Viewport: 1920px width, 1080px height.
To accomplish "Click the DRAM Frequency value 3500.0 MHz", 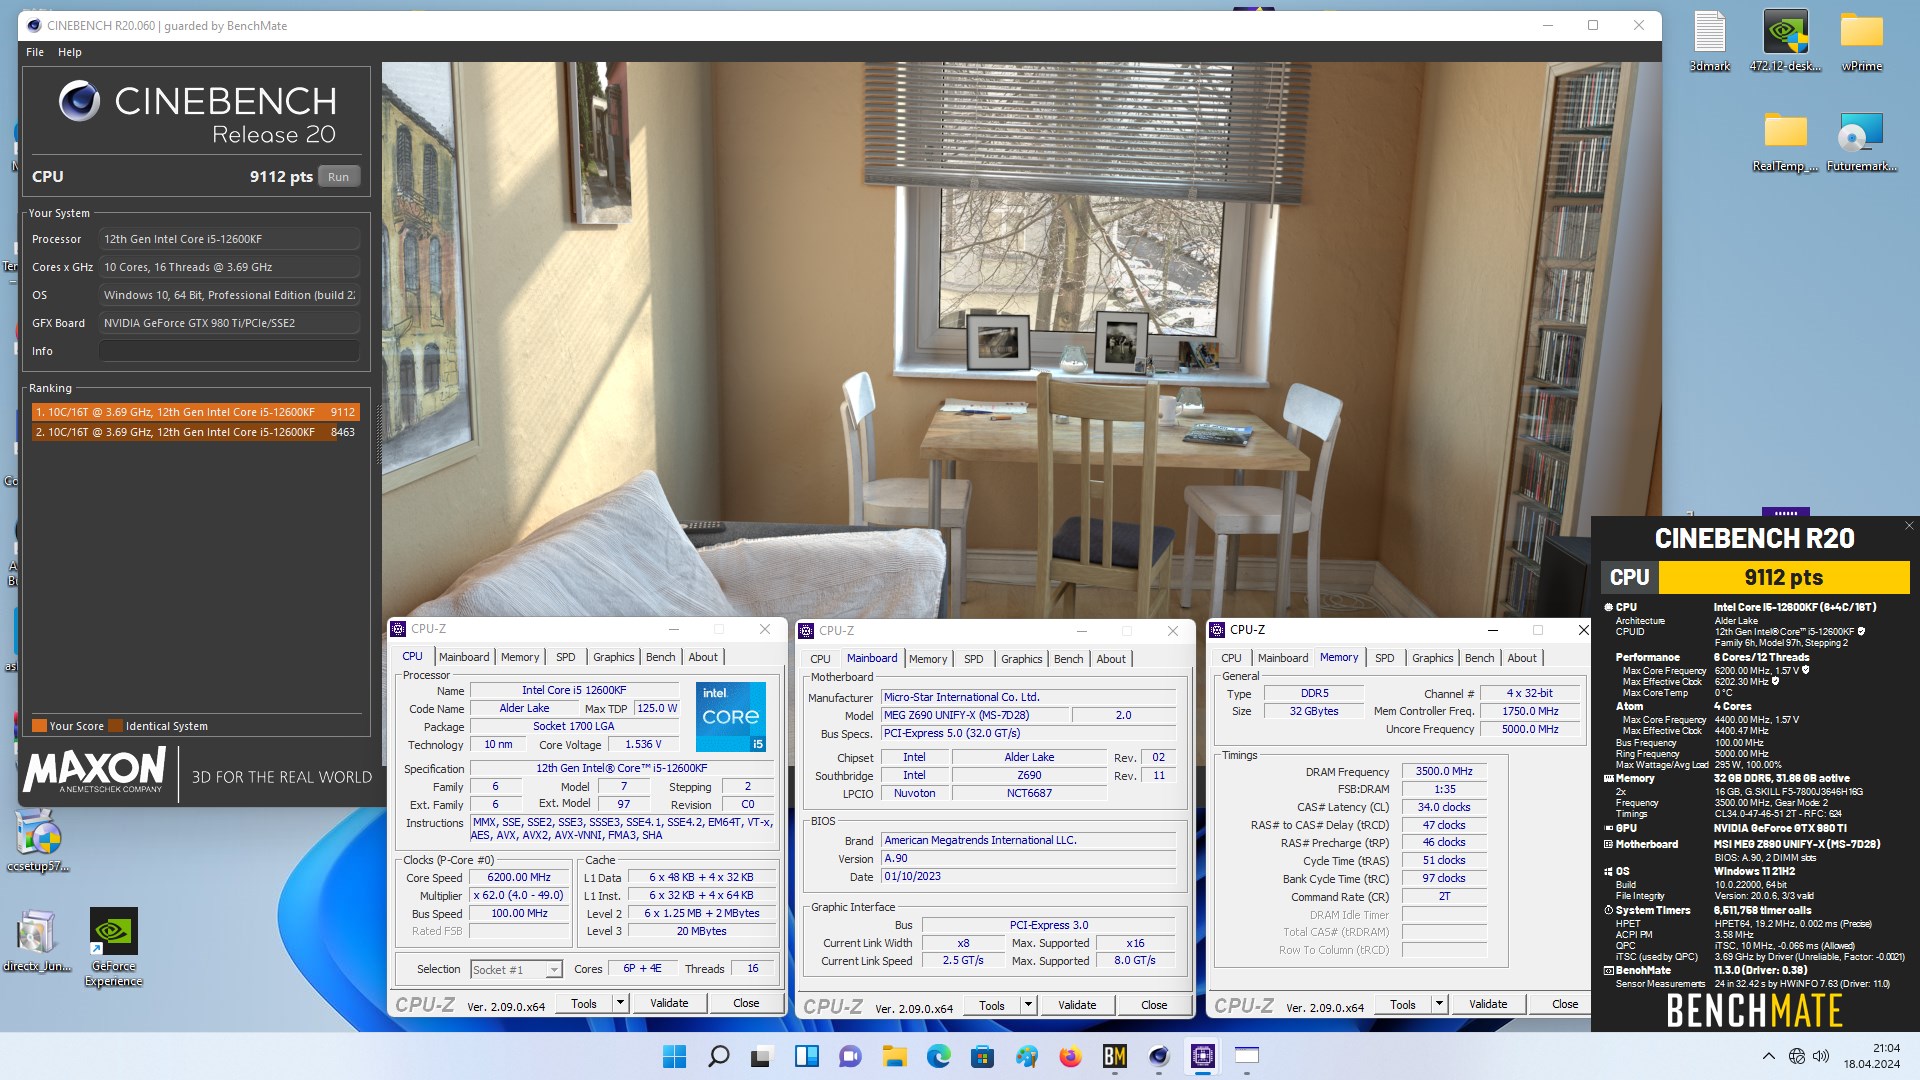I will click(x=1444, y=771).
